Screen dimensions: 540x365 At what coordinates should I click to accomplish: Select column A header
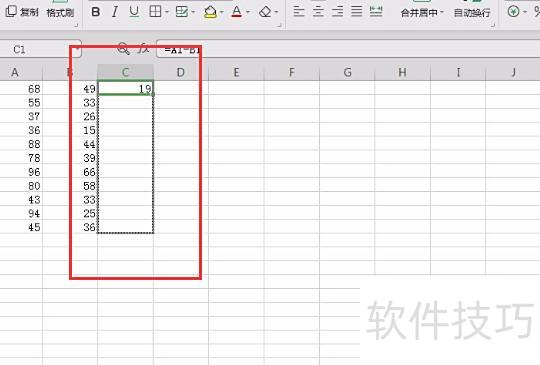tap(21, 72)
